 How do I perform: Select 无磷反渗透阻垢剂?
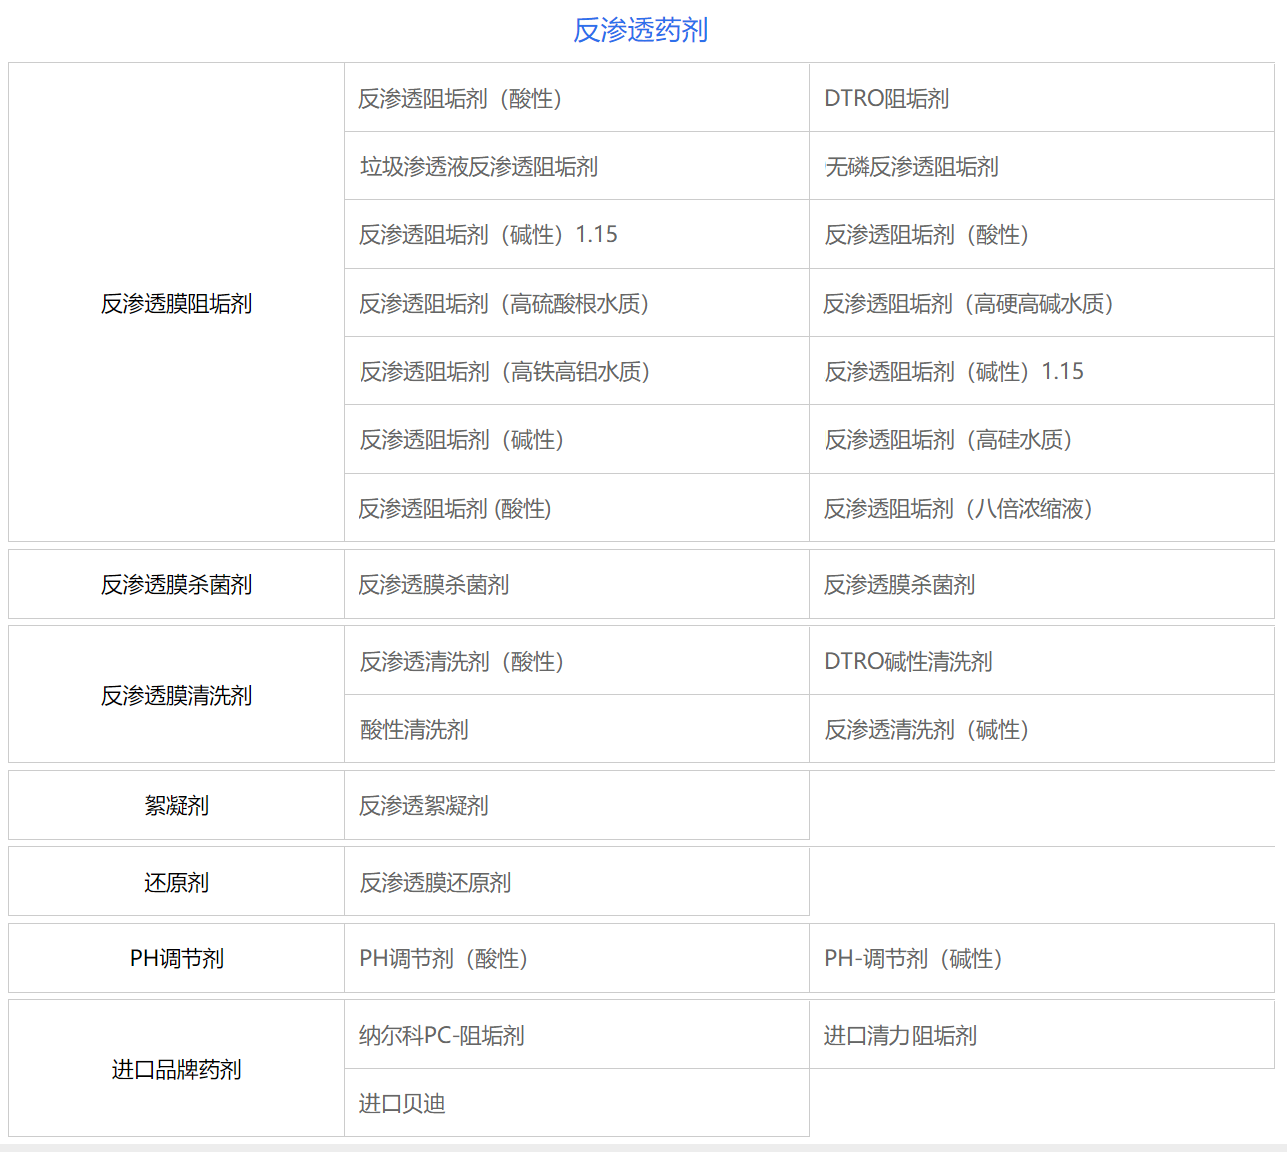click(911, 166)
